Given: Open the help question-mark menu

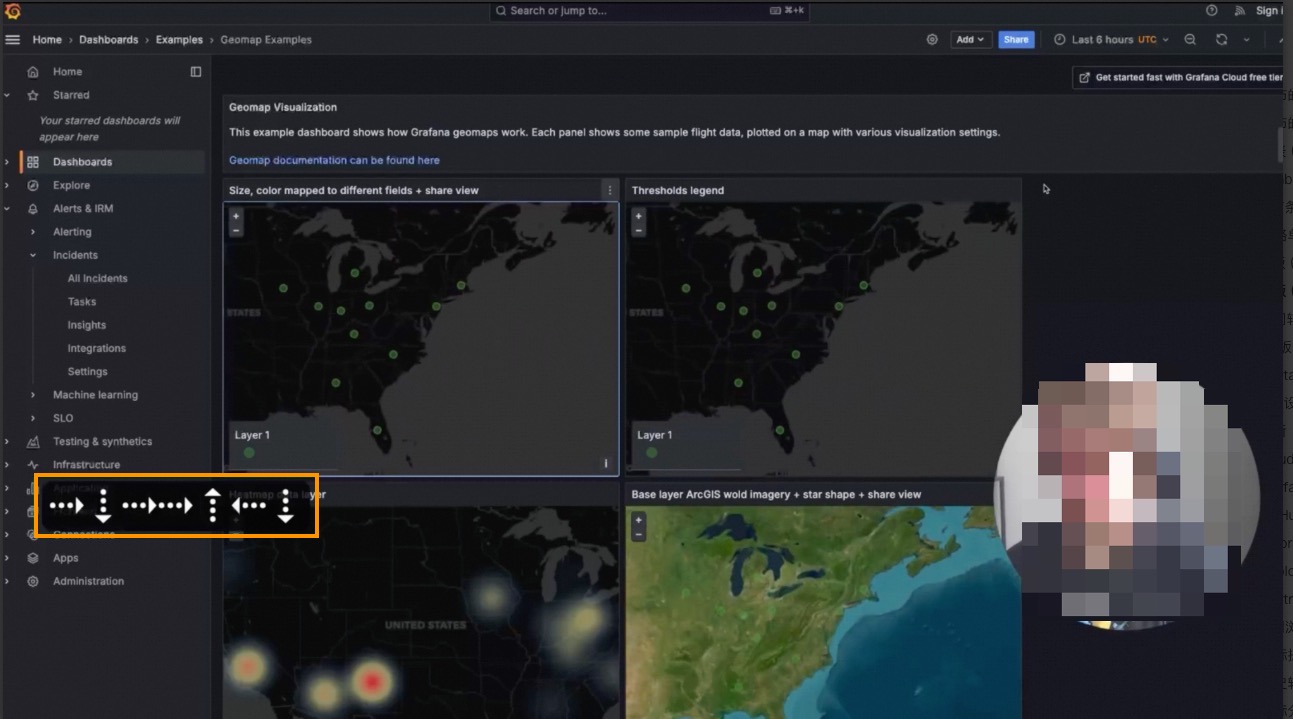Looking at the screenshot, I should [1212, 10].
